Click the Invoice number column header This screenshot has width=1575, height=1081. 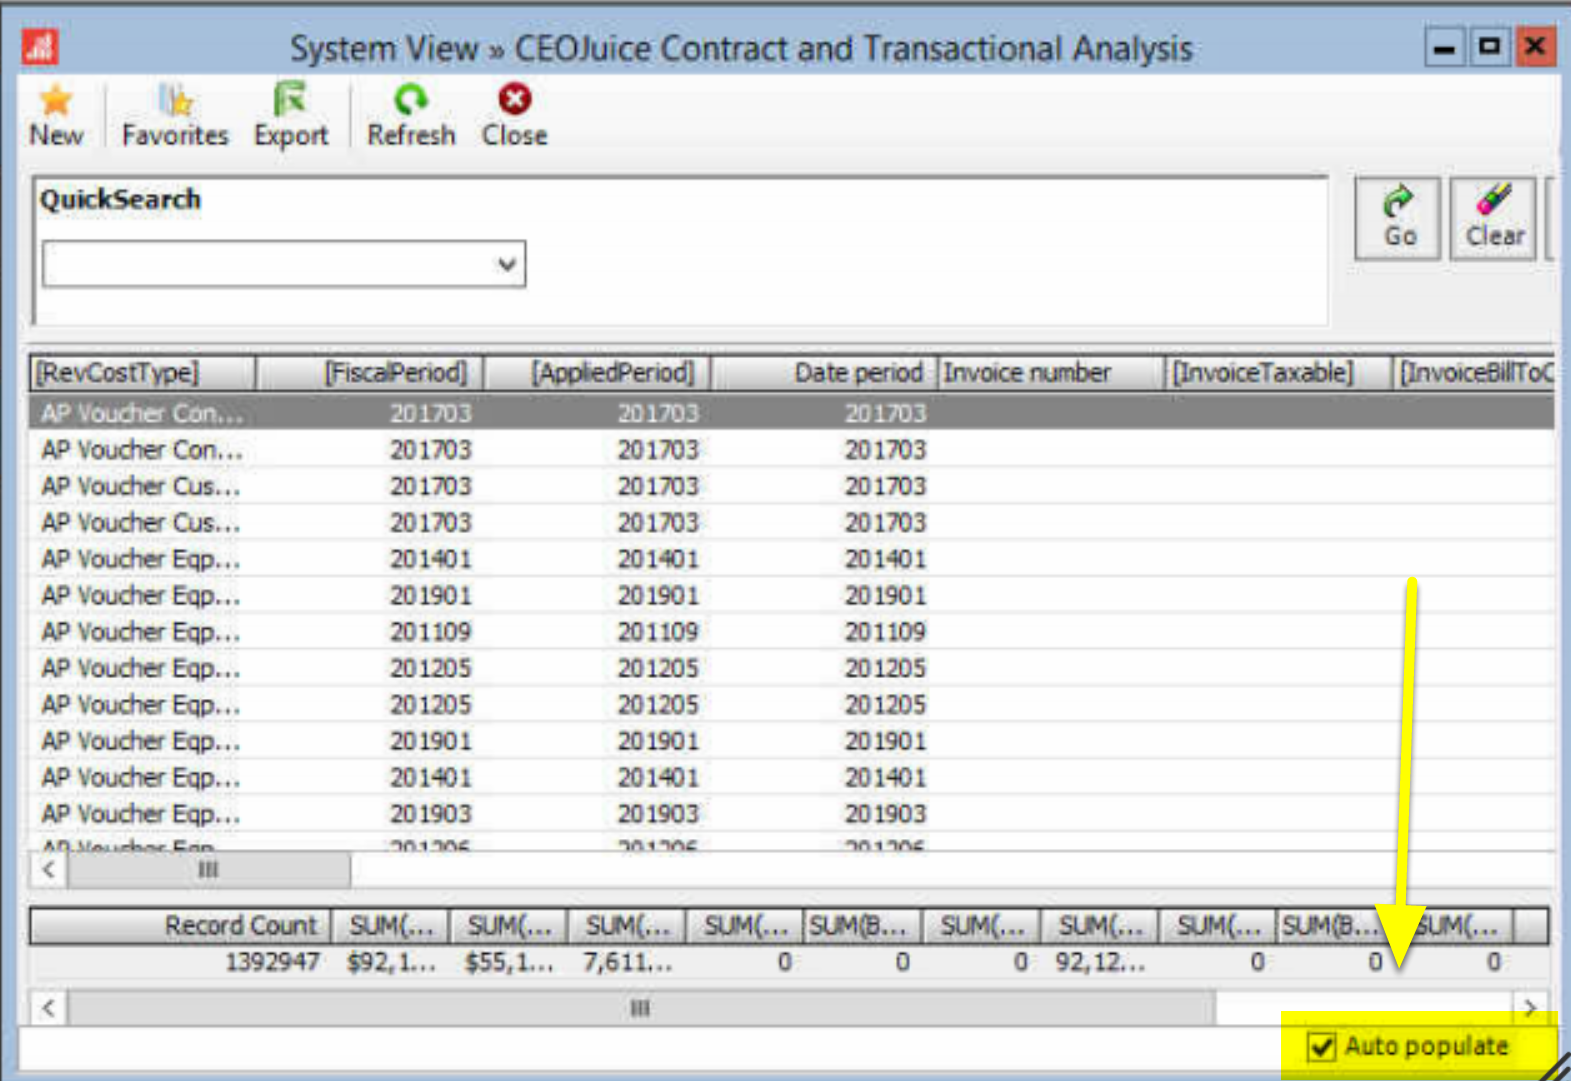1052,373
